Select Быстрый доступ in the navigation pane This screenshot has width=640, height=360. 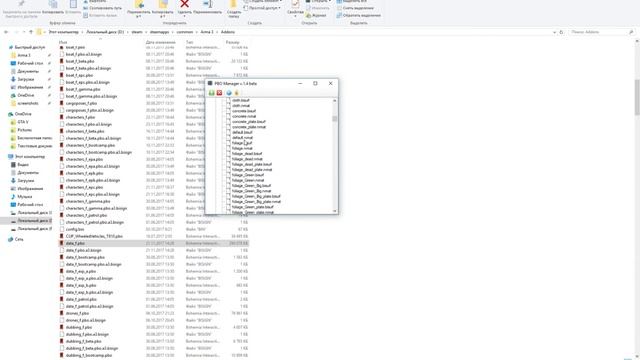click(x=30, y=47)
